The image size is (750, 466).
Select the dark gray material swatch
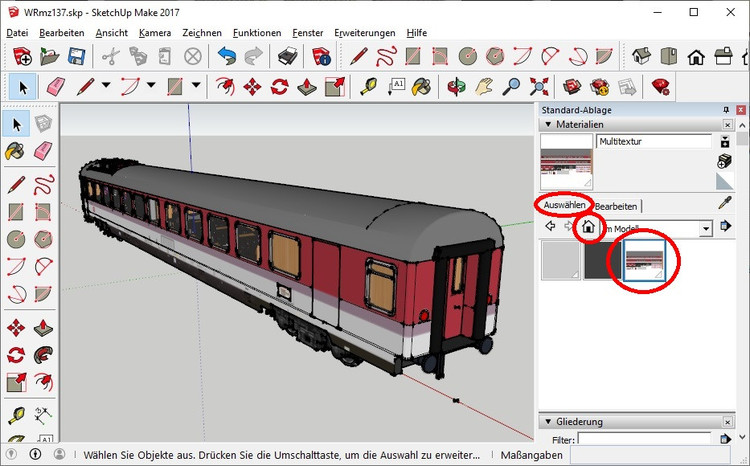click(602, 261)
